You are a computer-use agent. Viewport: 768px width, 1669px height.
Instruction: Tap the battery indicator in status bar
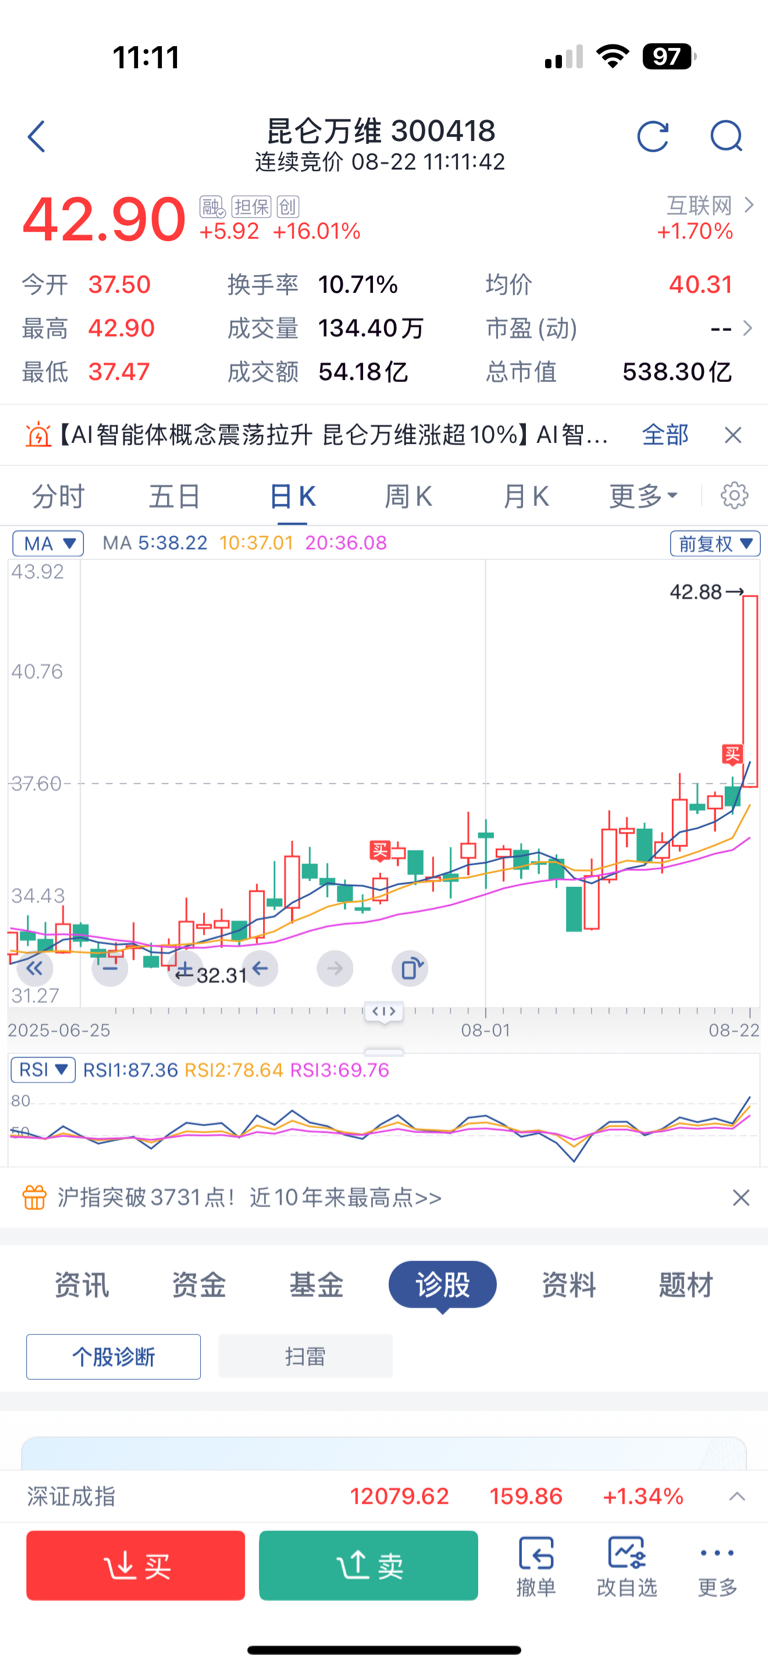click(668, 56)
